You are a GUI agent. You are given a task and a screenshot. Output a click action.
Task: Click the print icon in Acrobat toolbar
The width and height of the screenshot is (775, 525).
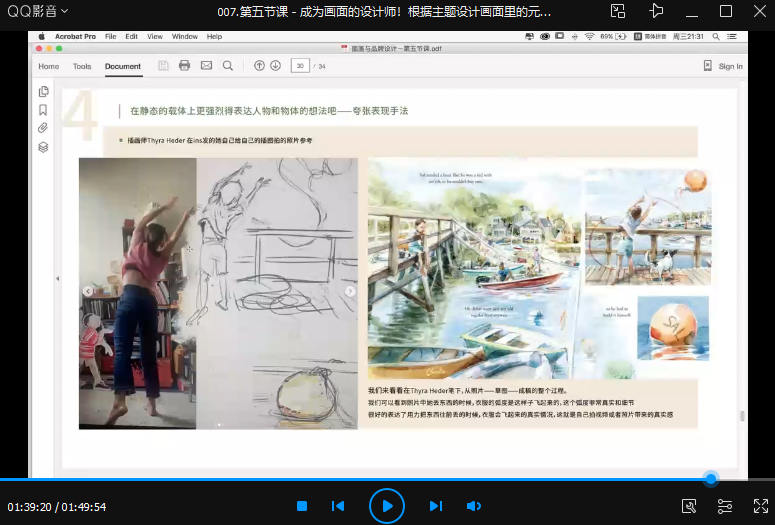(184, 66)
